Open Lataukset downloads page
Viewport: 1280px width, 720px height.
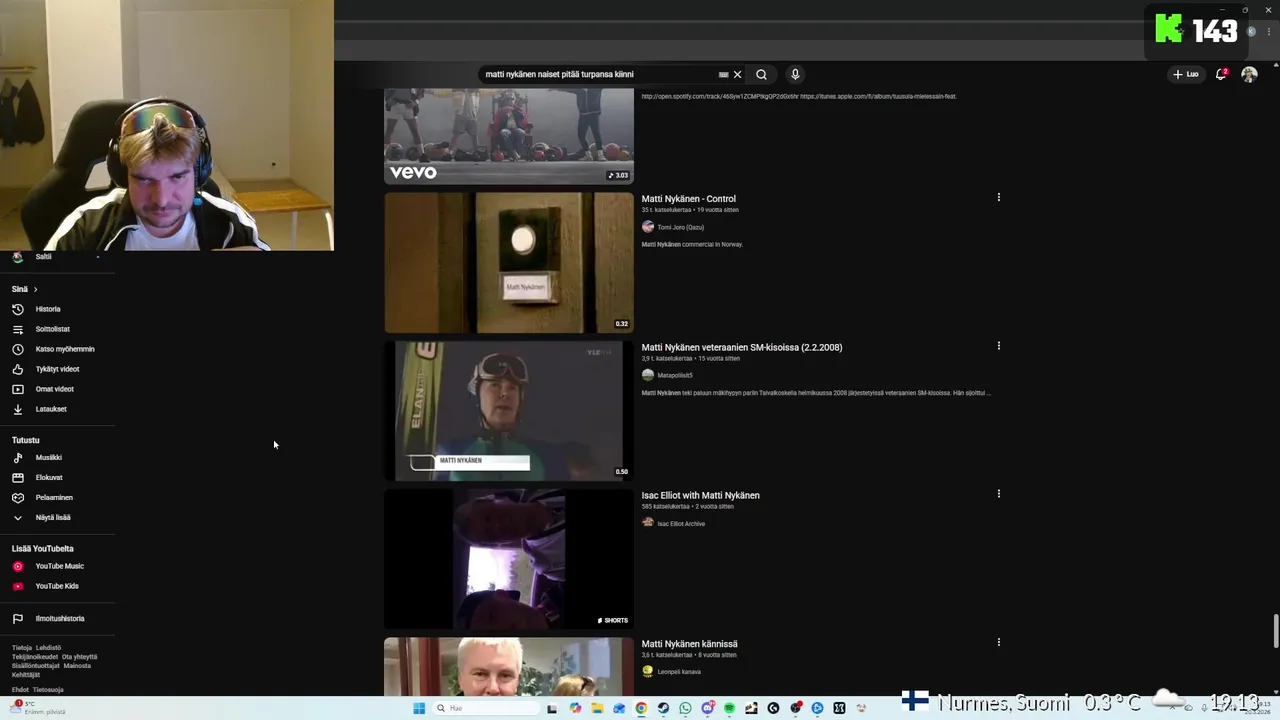click(51, 409)
